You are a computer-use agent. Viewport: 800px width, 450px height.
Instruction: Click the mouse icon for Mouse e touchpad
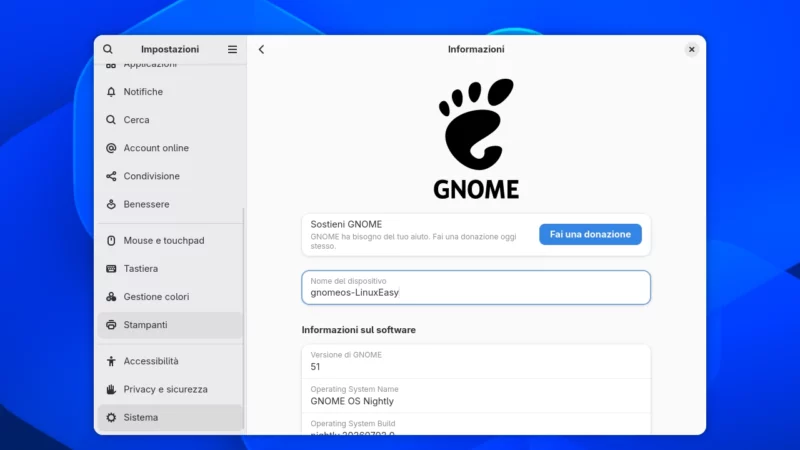[x=111, y=240]
